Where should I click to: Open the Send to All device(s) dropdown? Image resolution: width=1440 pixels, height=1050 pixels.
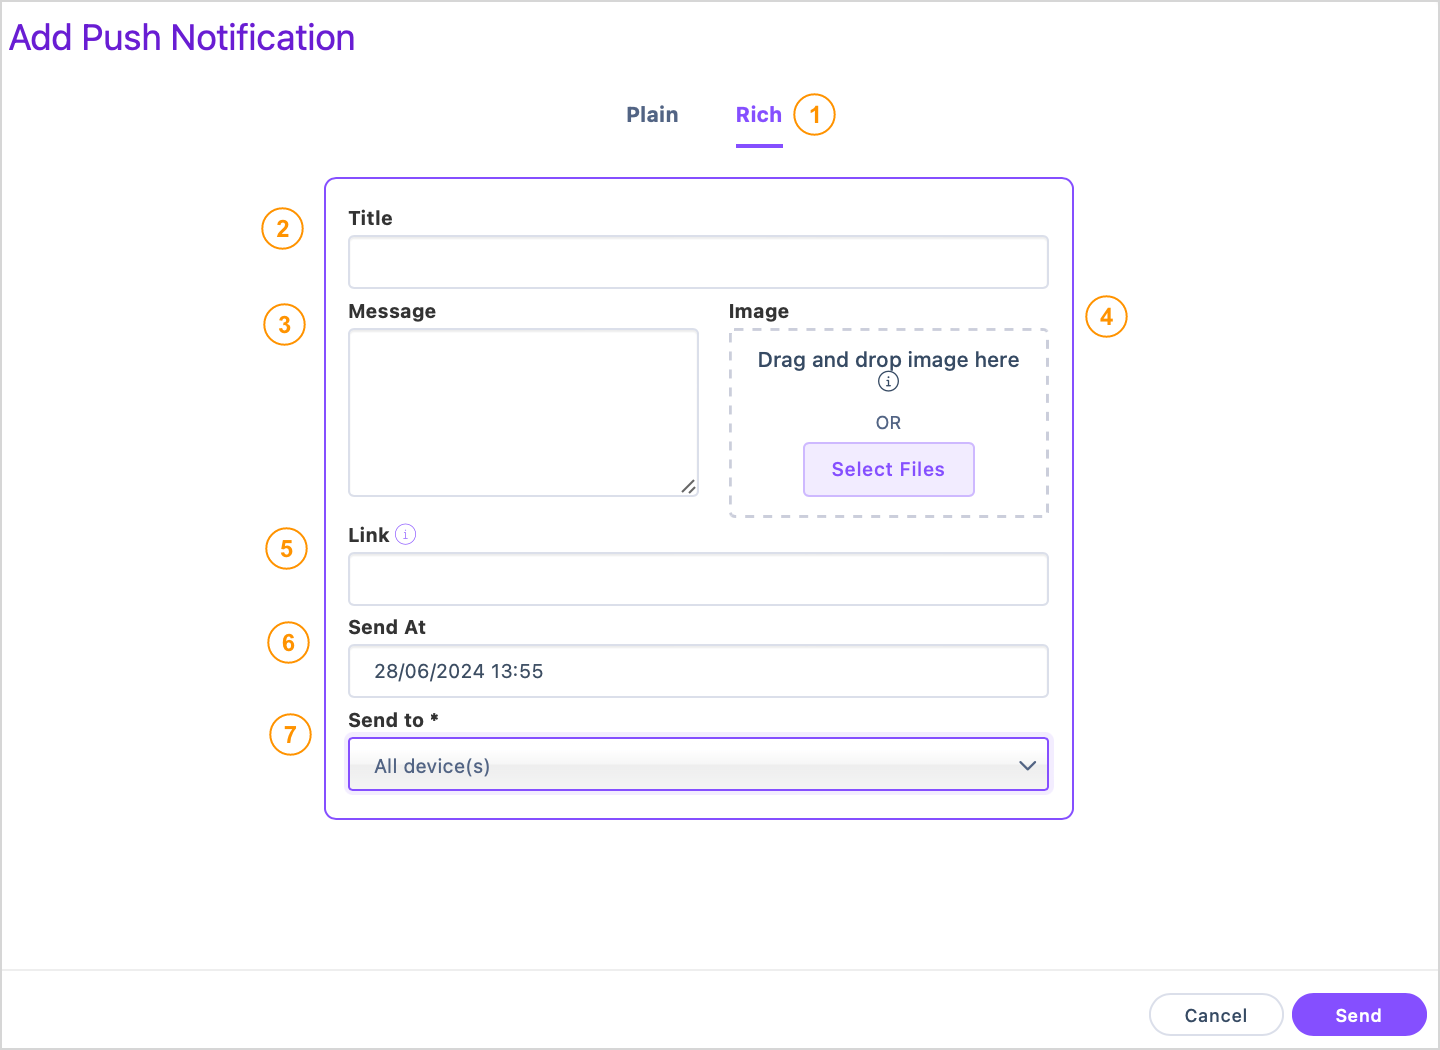(x=698, y=765)
